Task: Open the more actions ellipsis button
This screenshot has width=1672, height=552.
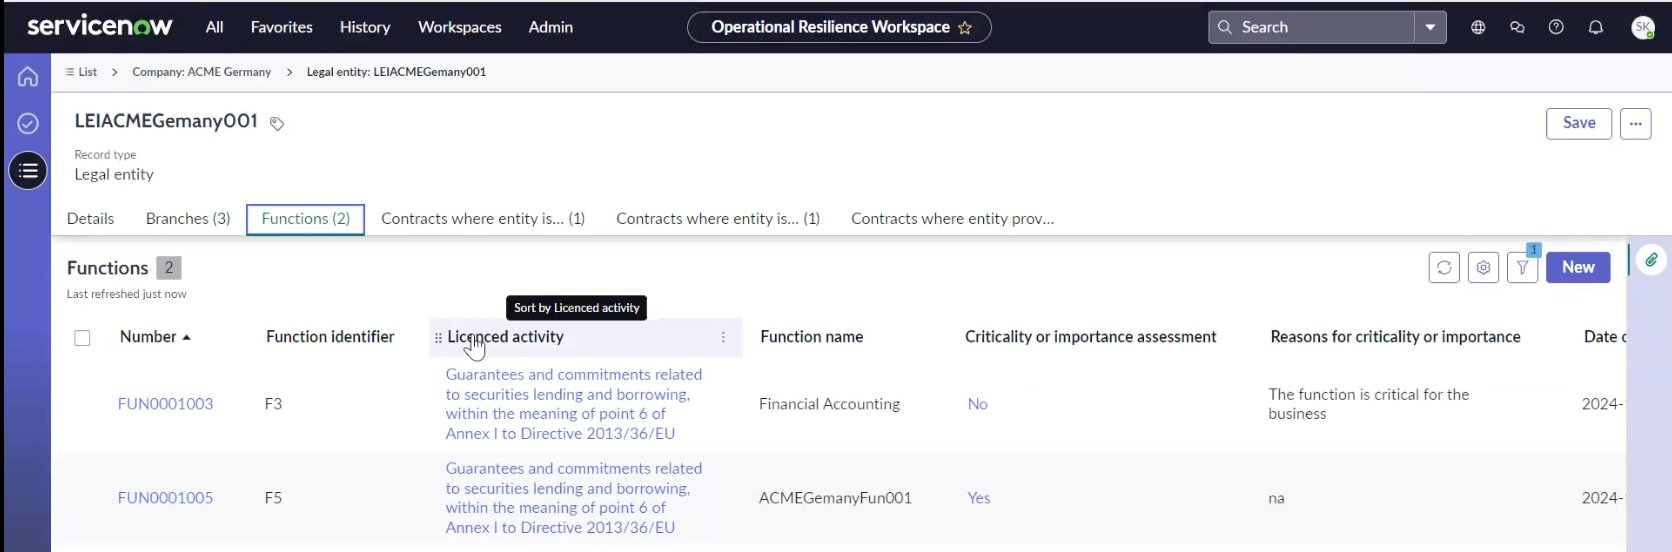Action: coord(1636,124)
